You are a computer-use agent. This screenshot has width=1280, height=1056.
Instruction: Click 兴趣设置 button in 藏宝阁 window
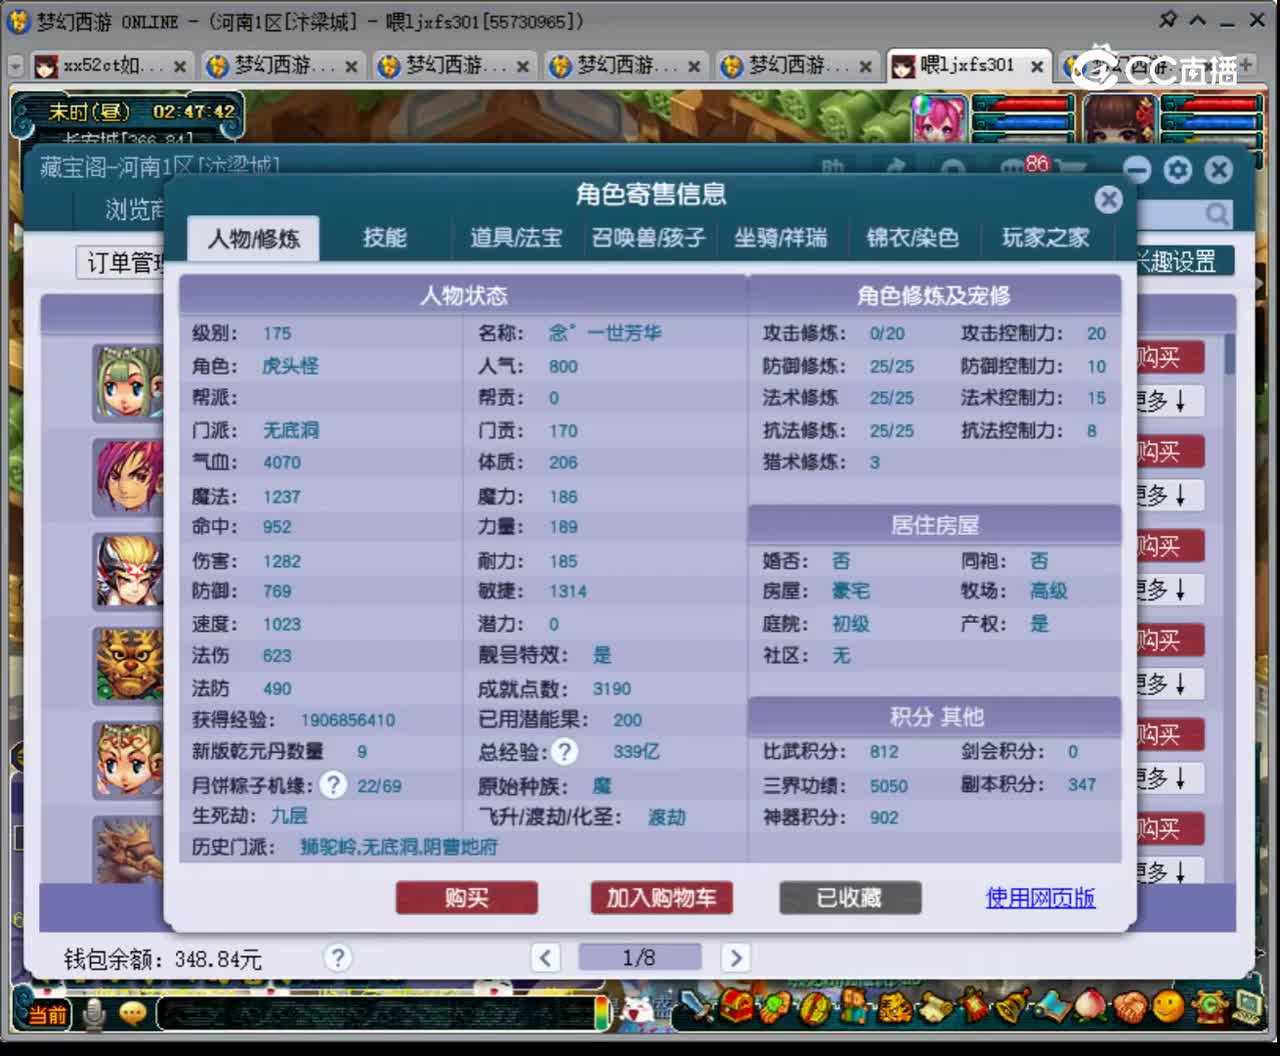tap(1184, 262)
